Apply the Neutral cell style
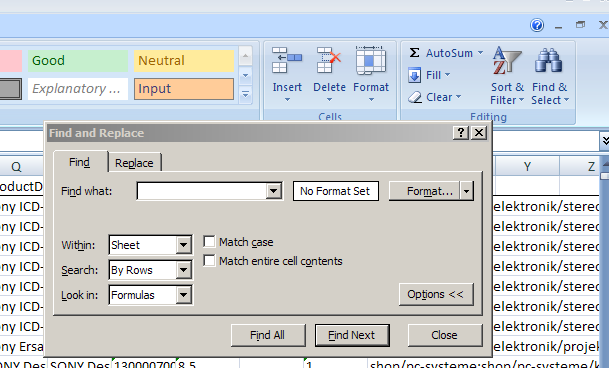 [184, 61]
